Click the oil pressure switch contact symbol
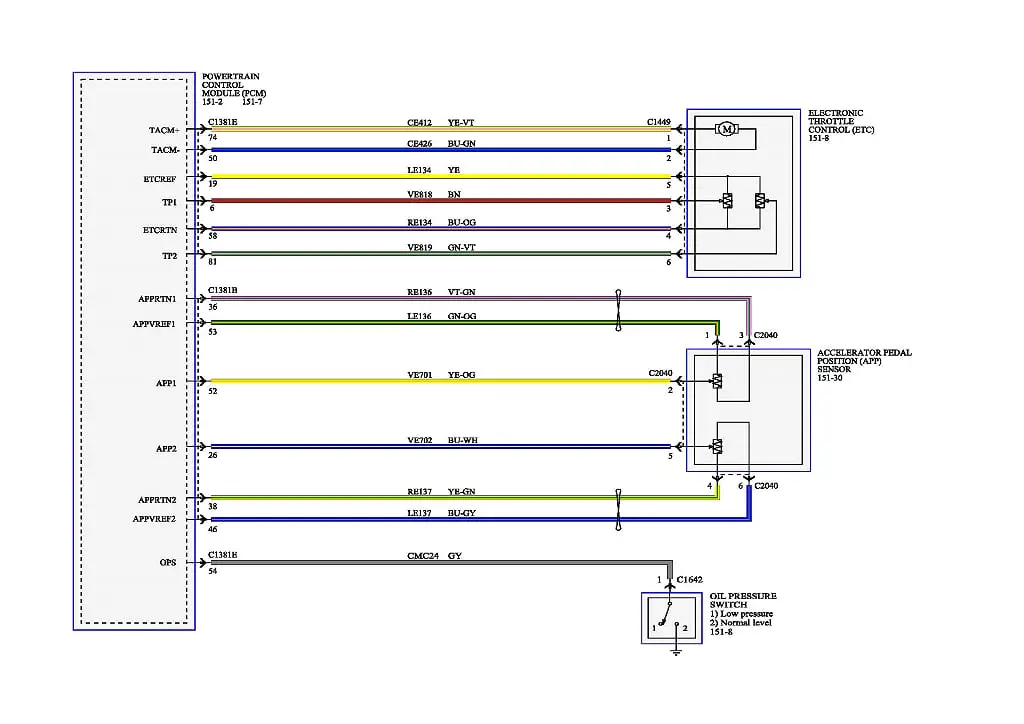The height and width of the screenshot is (724, 1024). 669,615
